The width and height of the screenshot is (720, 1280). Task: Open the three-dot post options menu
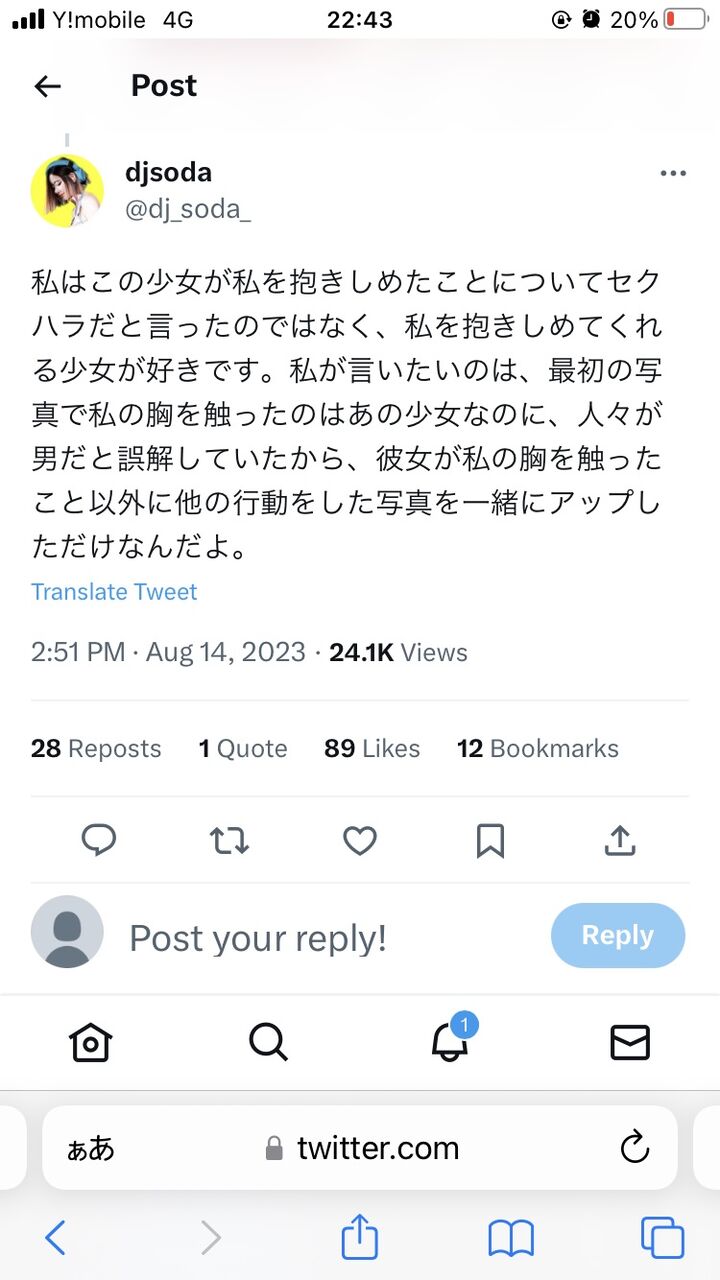click(x=673, y=174)
